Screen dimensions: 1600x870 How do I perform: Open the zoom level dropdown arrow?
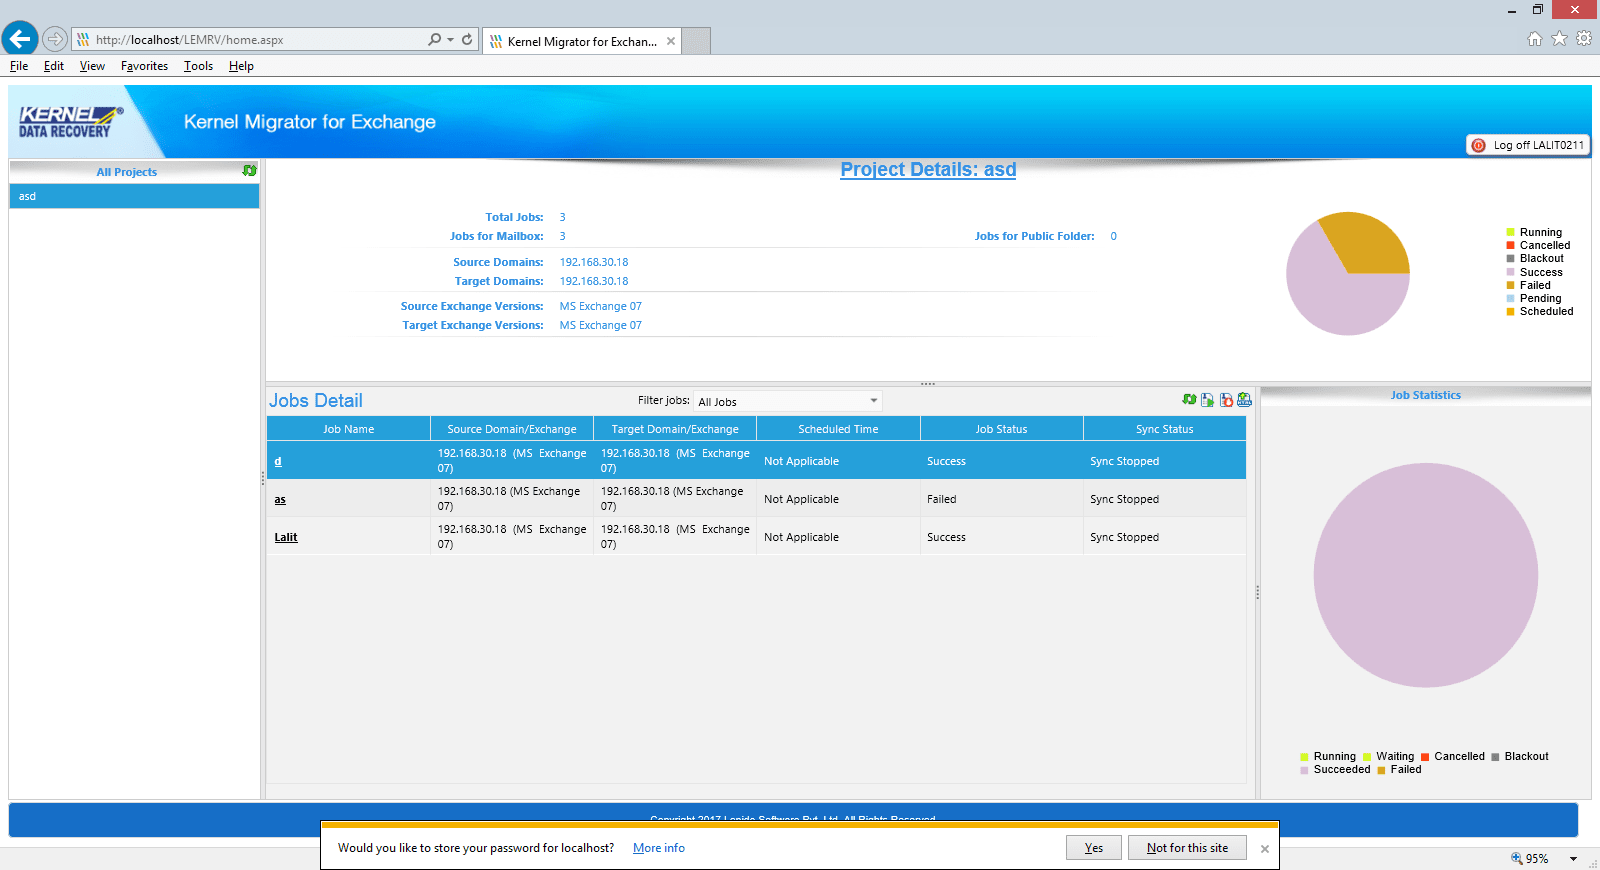pyautogui.click(x=1573, y=859)
